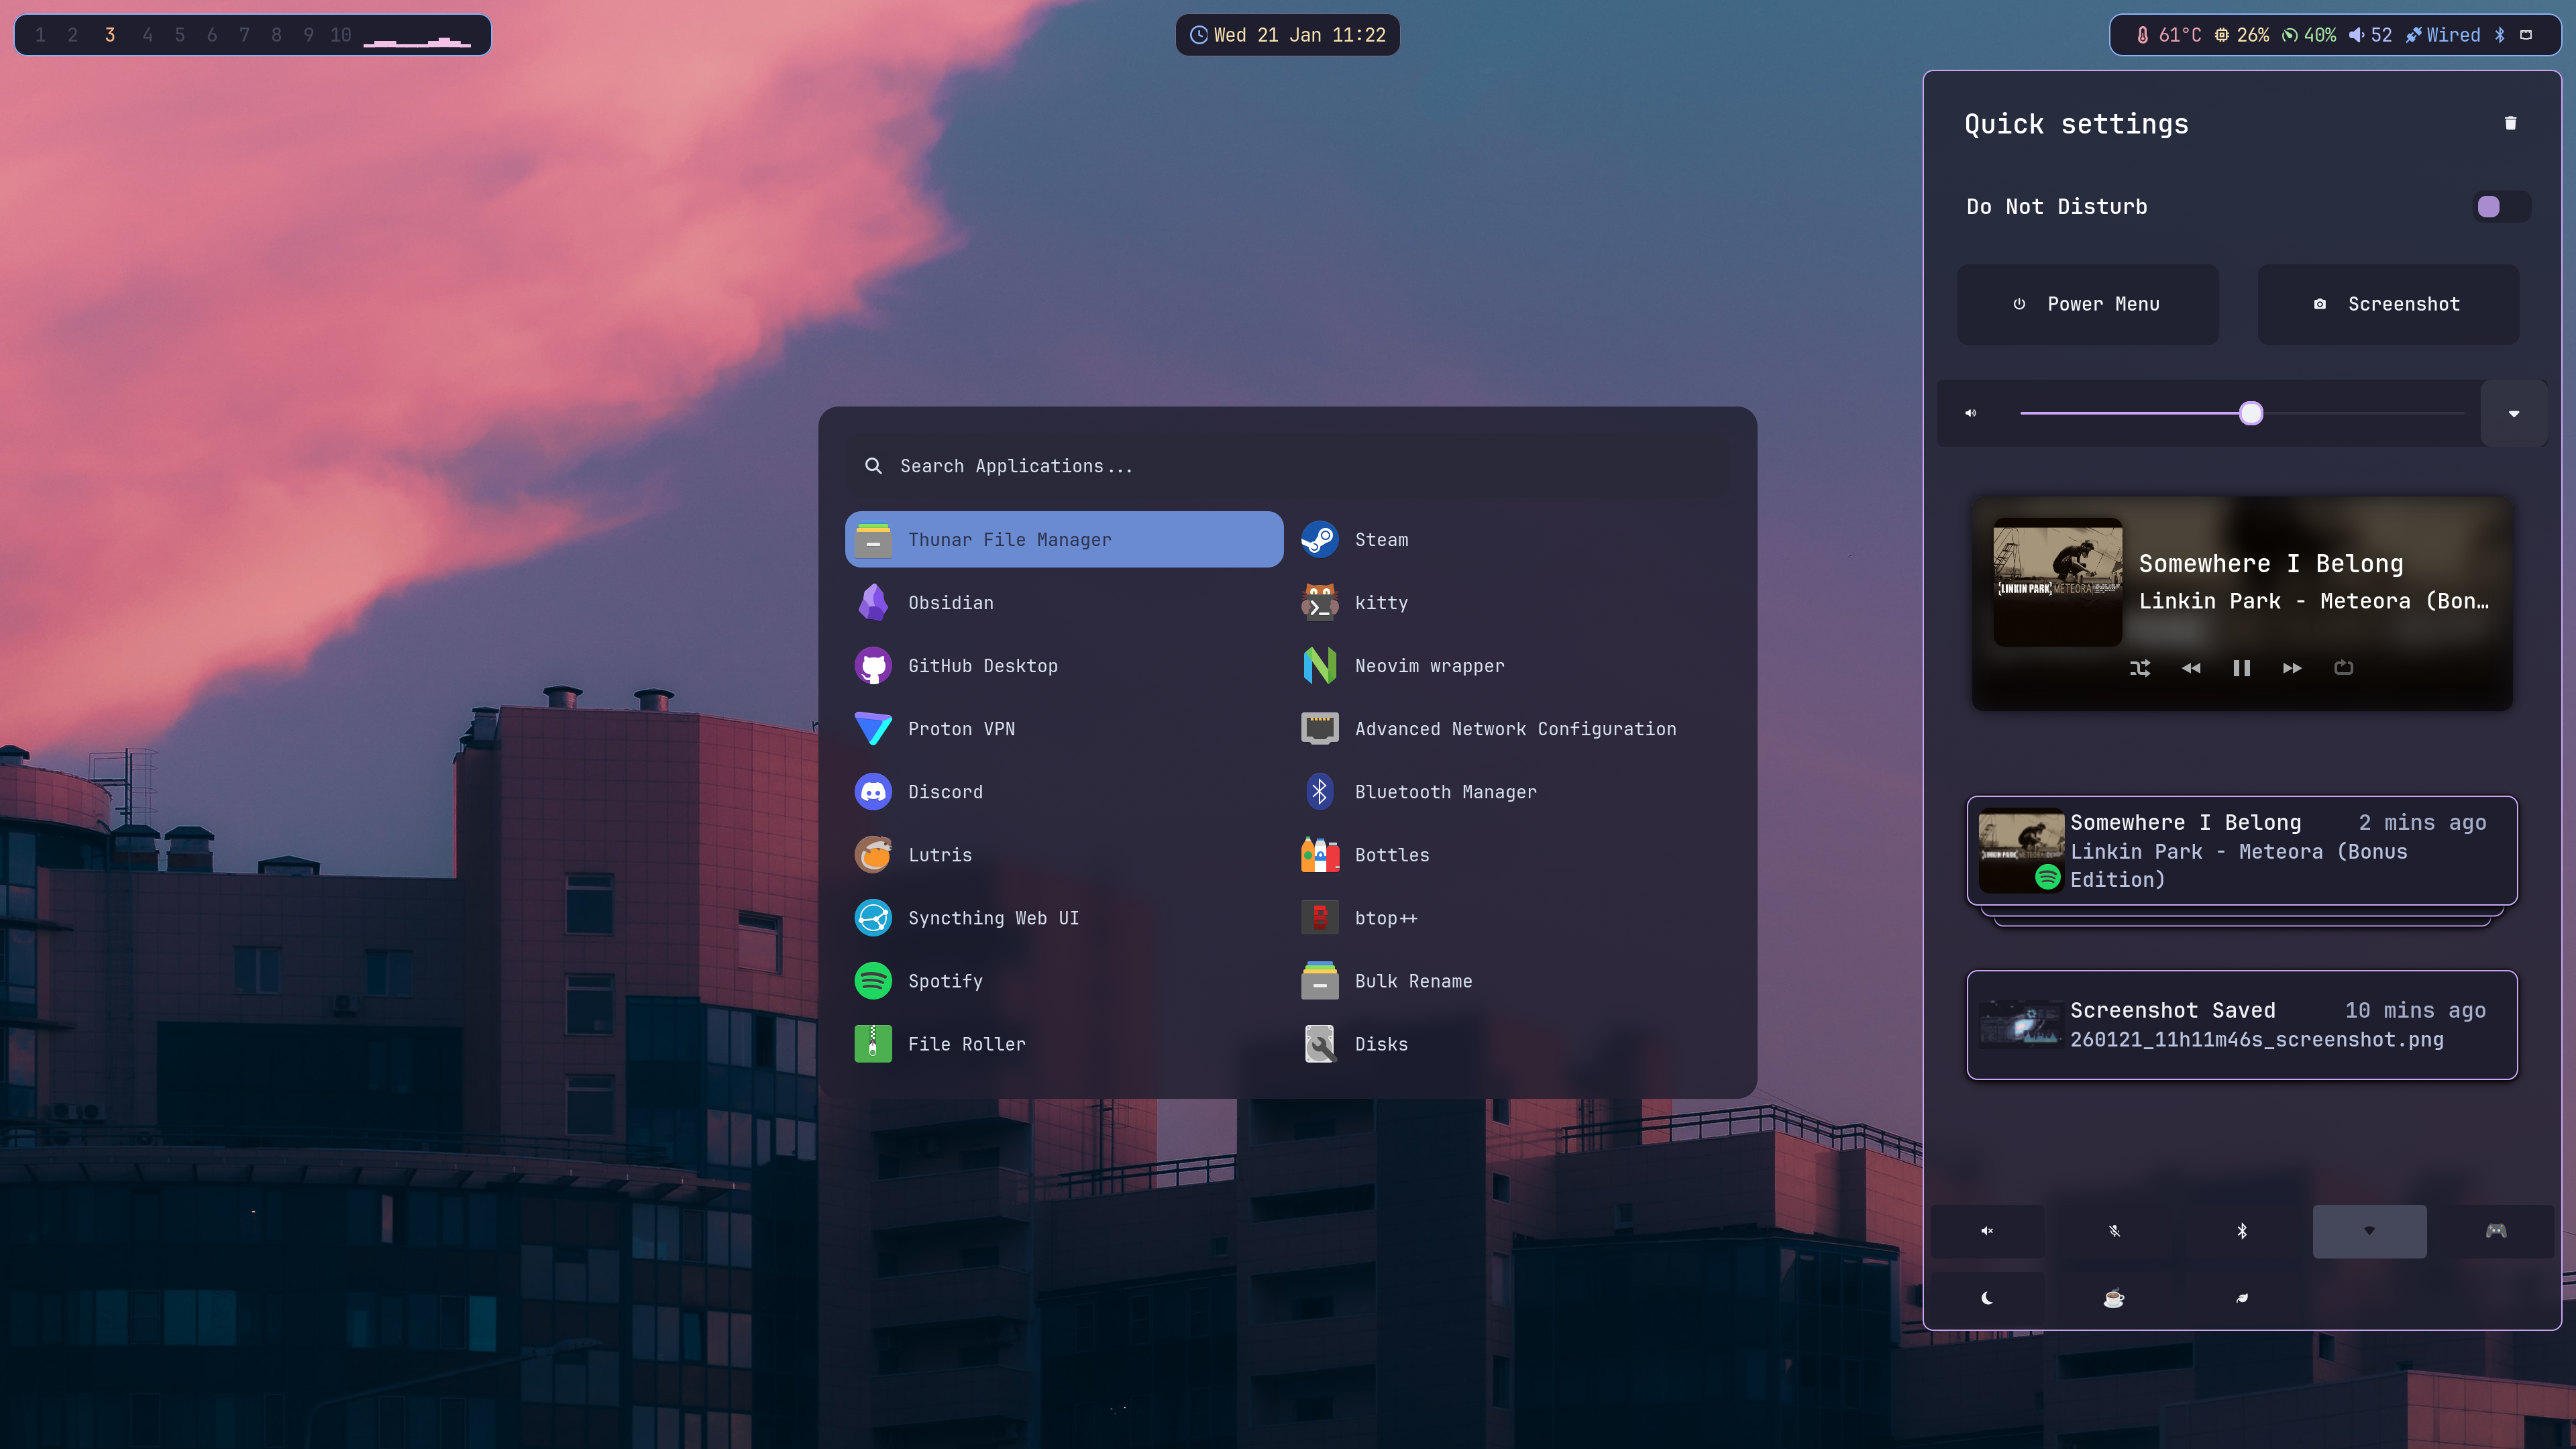Pause the playing Linkin Park track
This screenshot has height=1449, width=2576.
[2241, 668]
